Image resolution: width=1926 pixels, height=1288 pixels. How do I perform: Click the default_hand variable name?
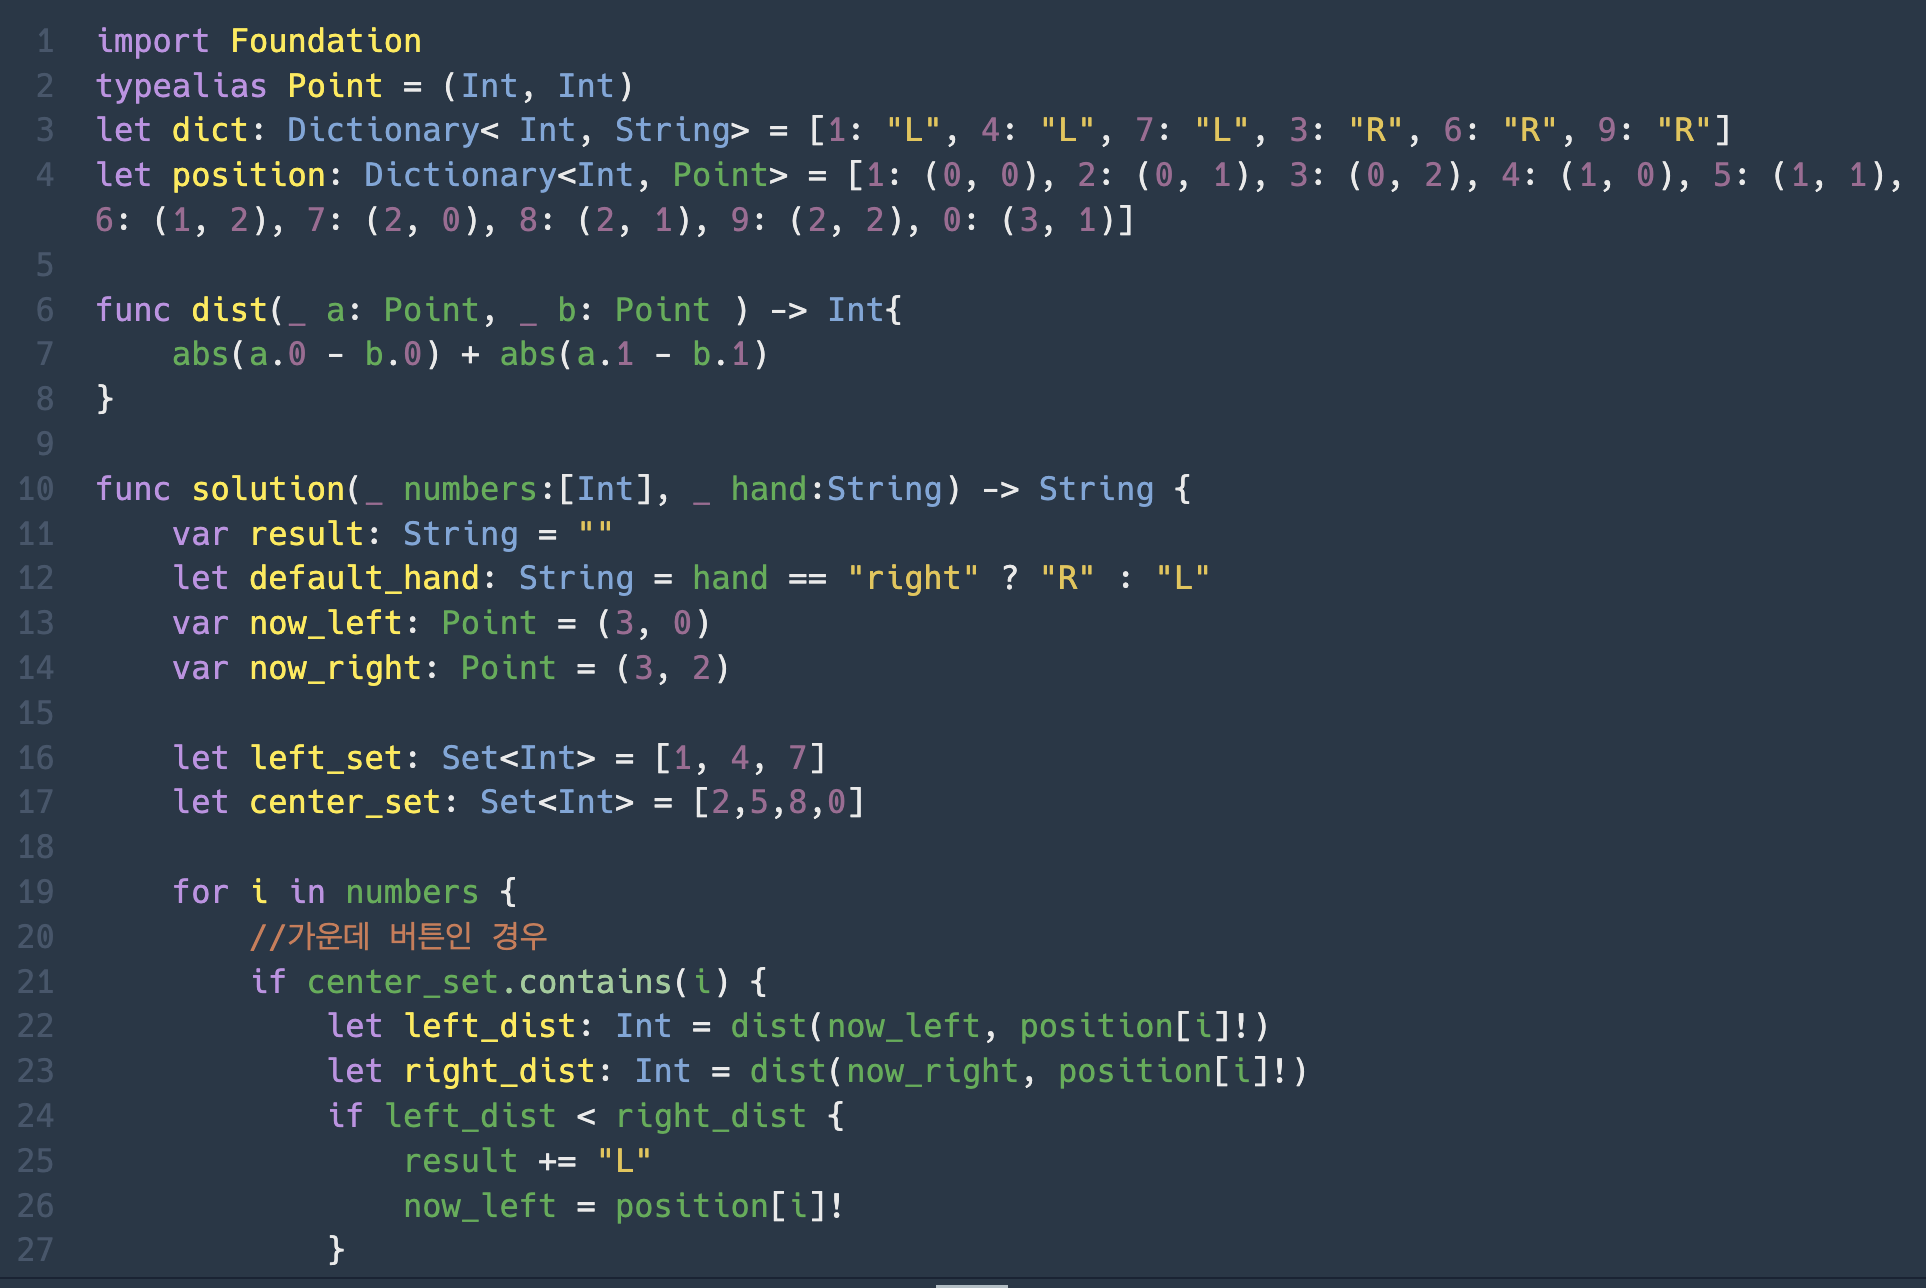click(x=364, y=578)
